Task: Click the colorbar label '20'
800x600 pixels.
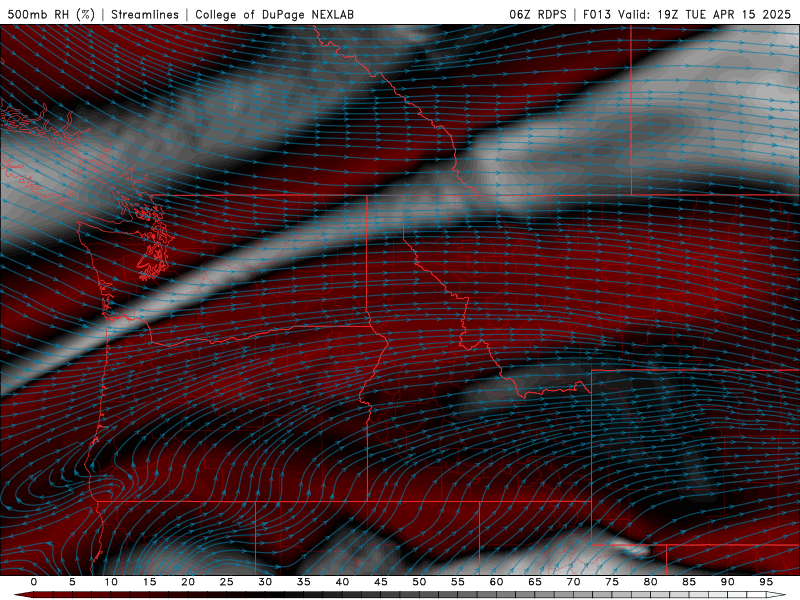Action: pos(188,582)
